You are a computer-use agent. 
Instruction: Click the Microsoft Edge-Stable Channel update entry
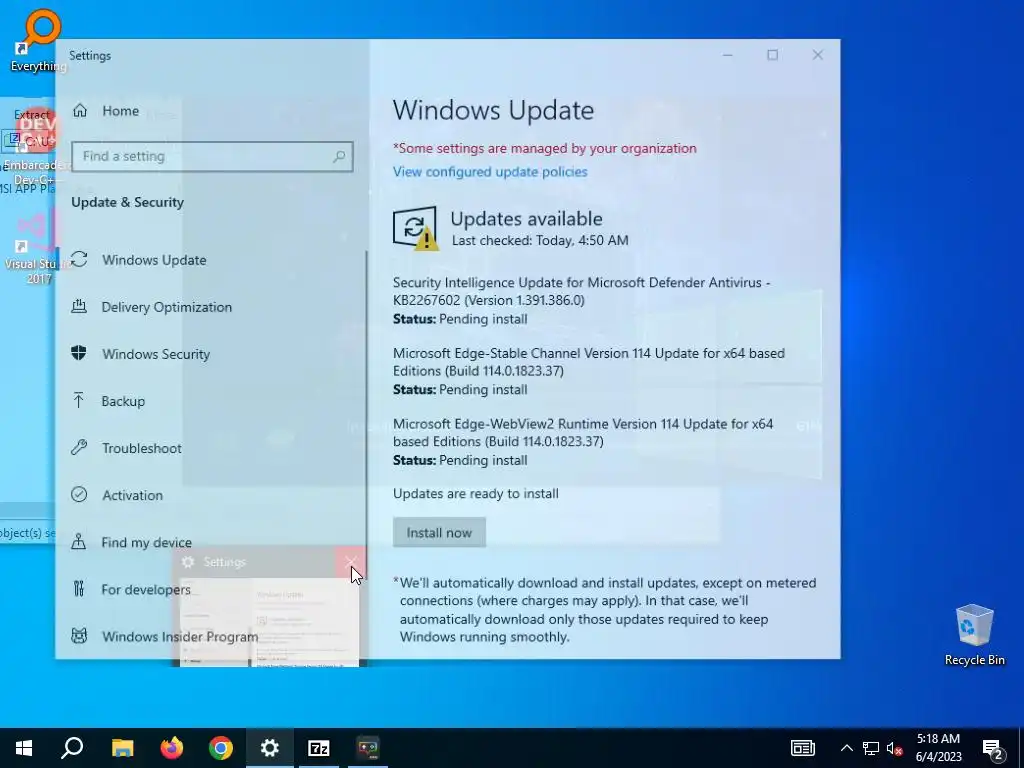589,371
